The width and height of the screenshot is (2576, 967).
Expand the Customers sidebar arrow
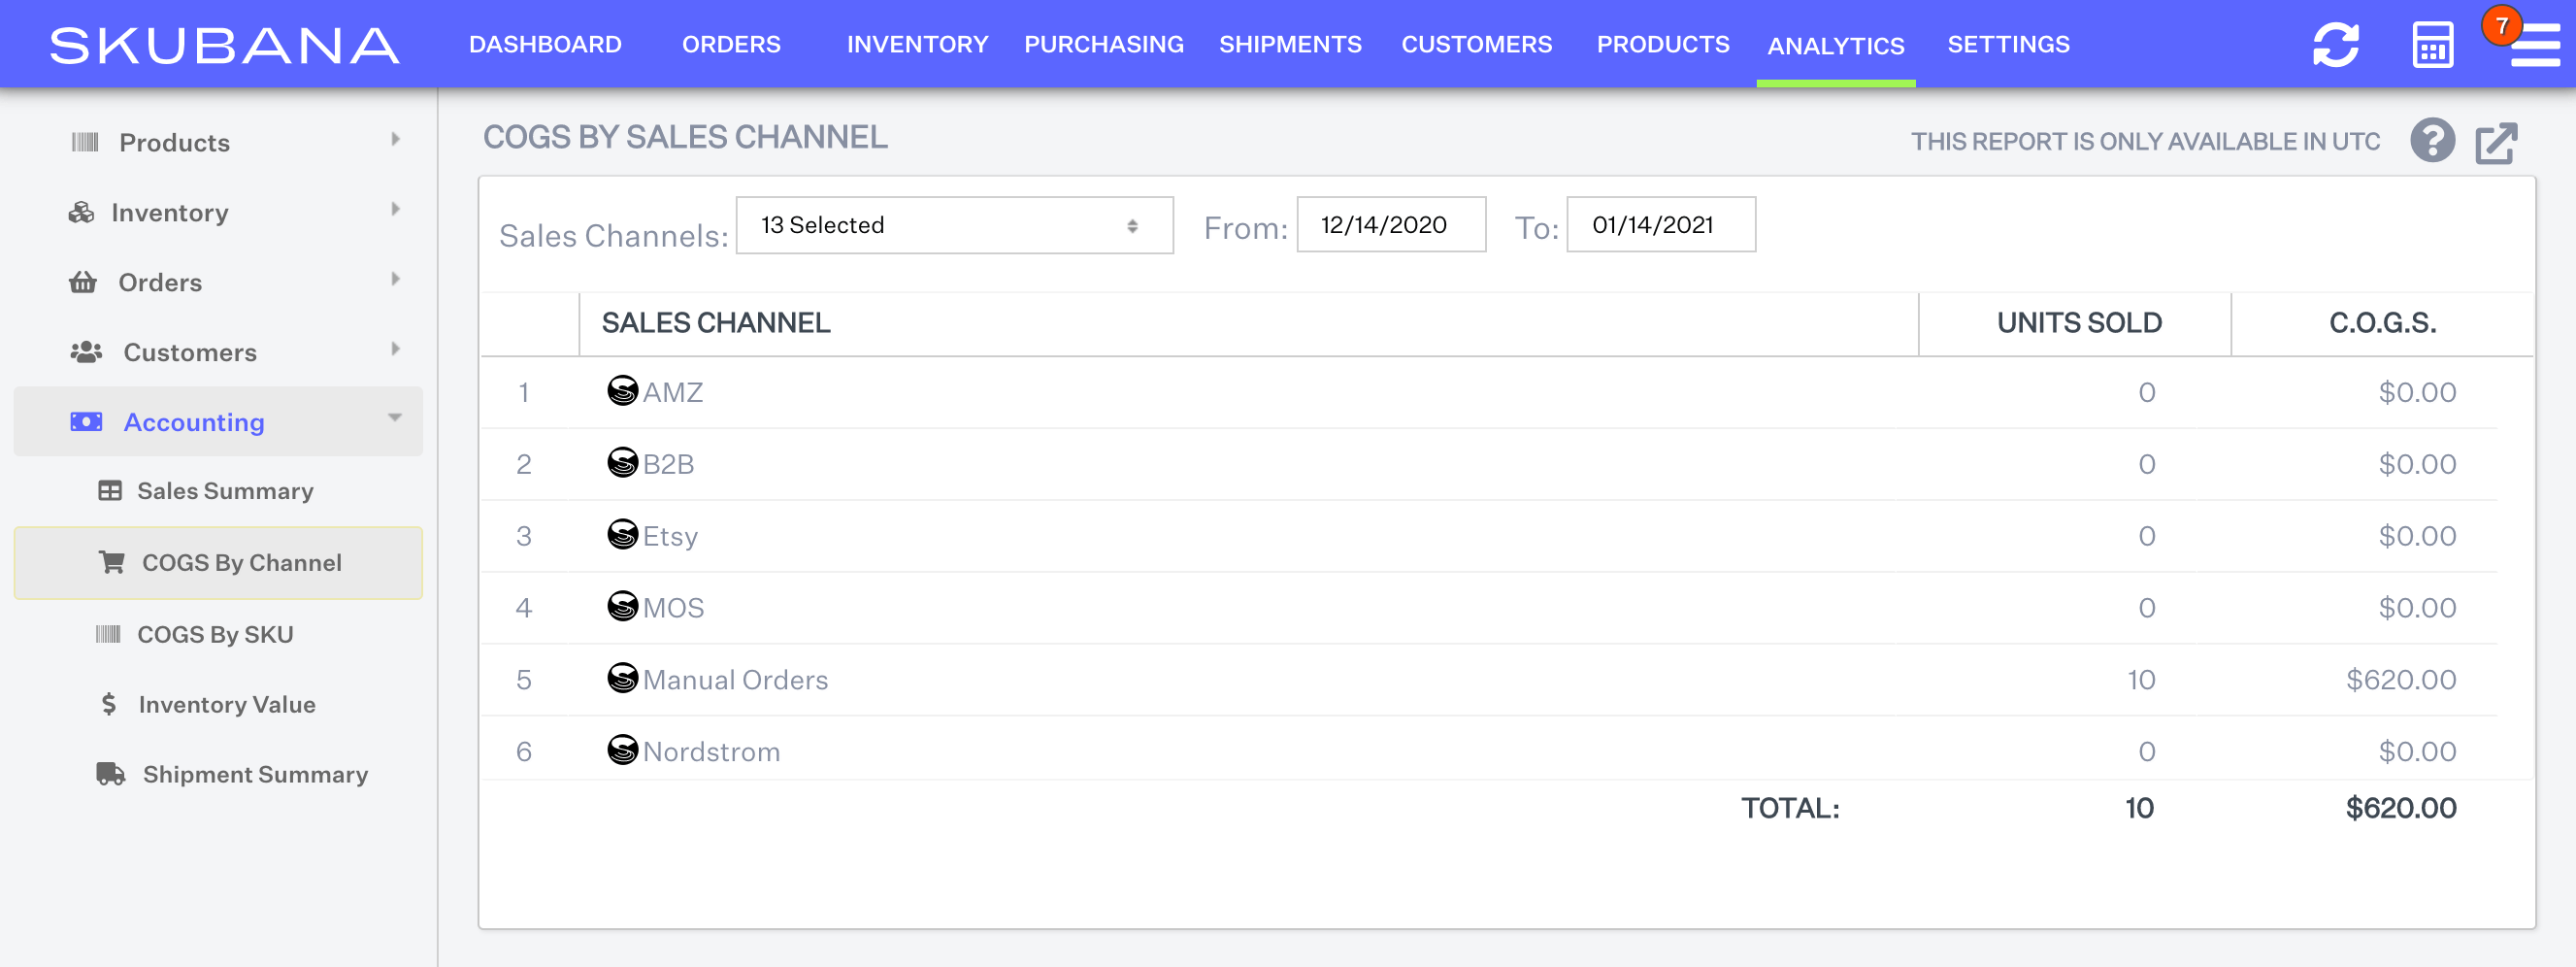396,349
